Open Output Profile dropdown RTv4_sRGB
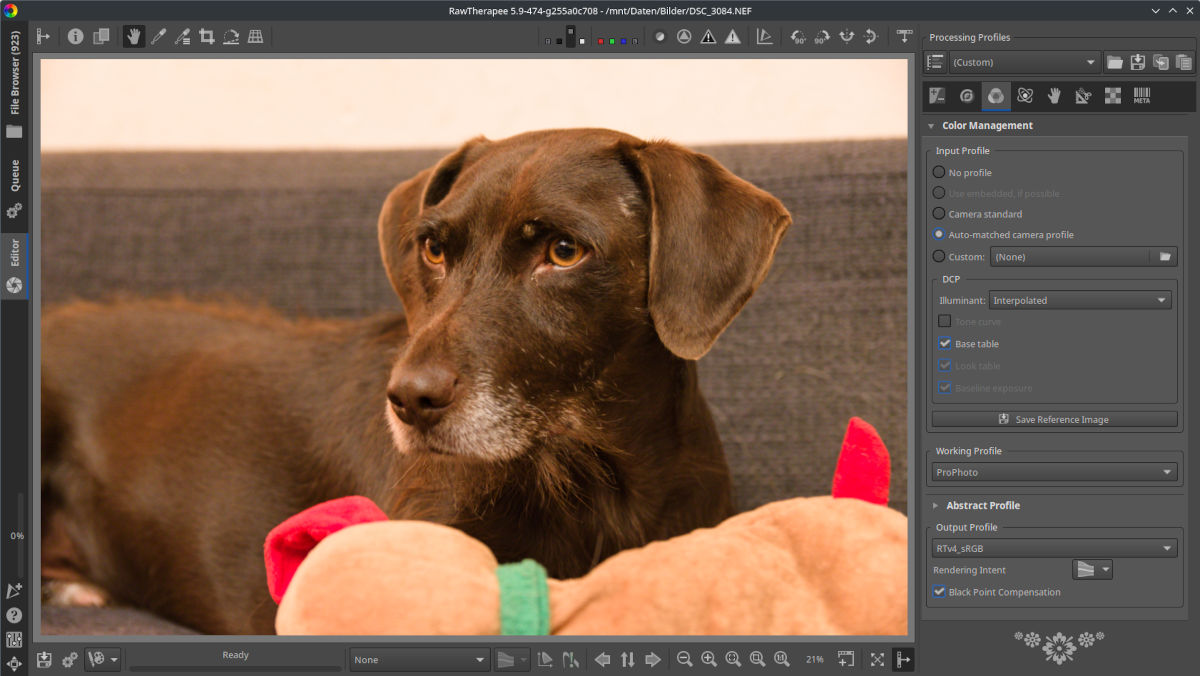Screen dimensions: 1200x676 coord(1054,548)
